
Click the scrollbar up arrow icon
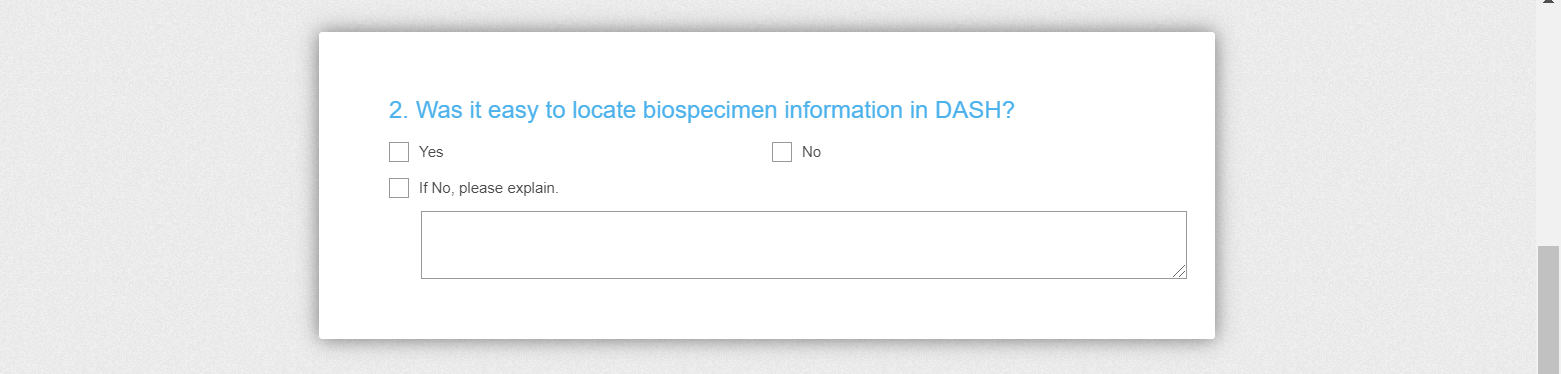click(1548, 4)
